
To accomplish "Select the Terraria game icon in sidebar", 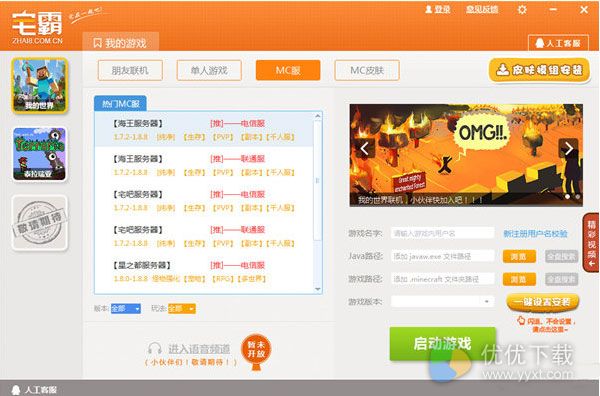I will (40, 154).
